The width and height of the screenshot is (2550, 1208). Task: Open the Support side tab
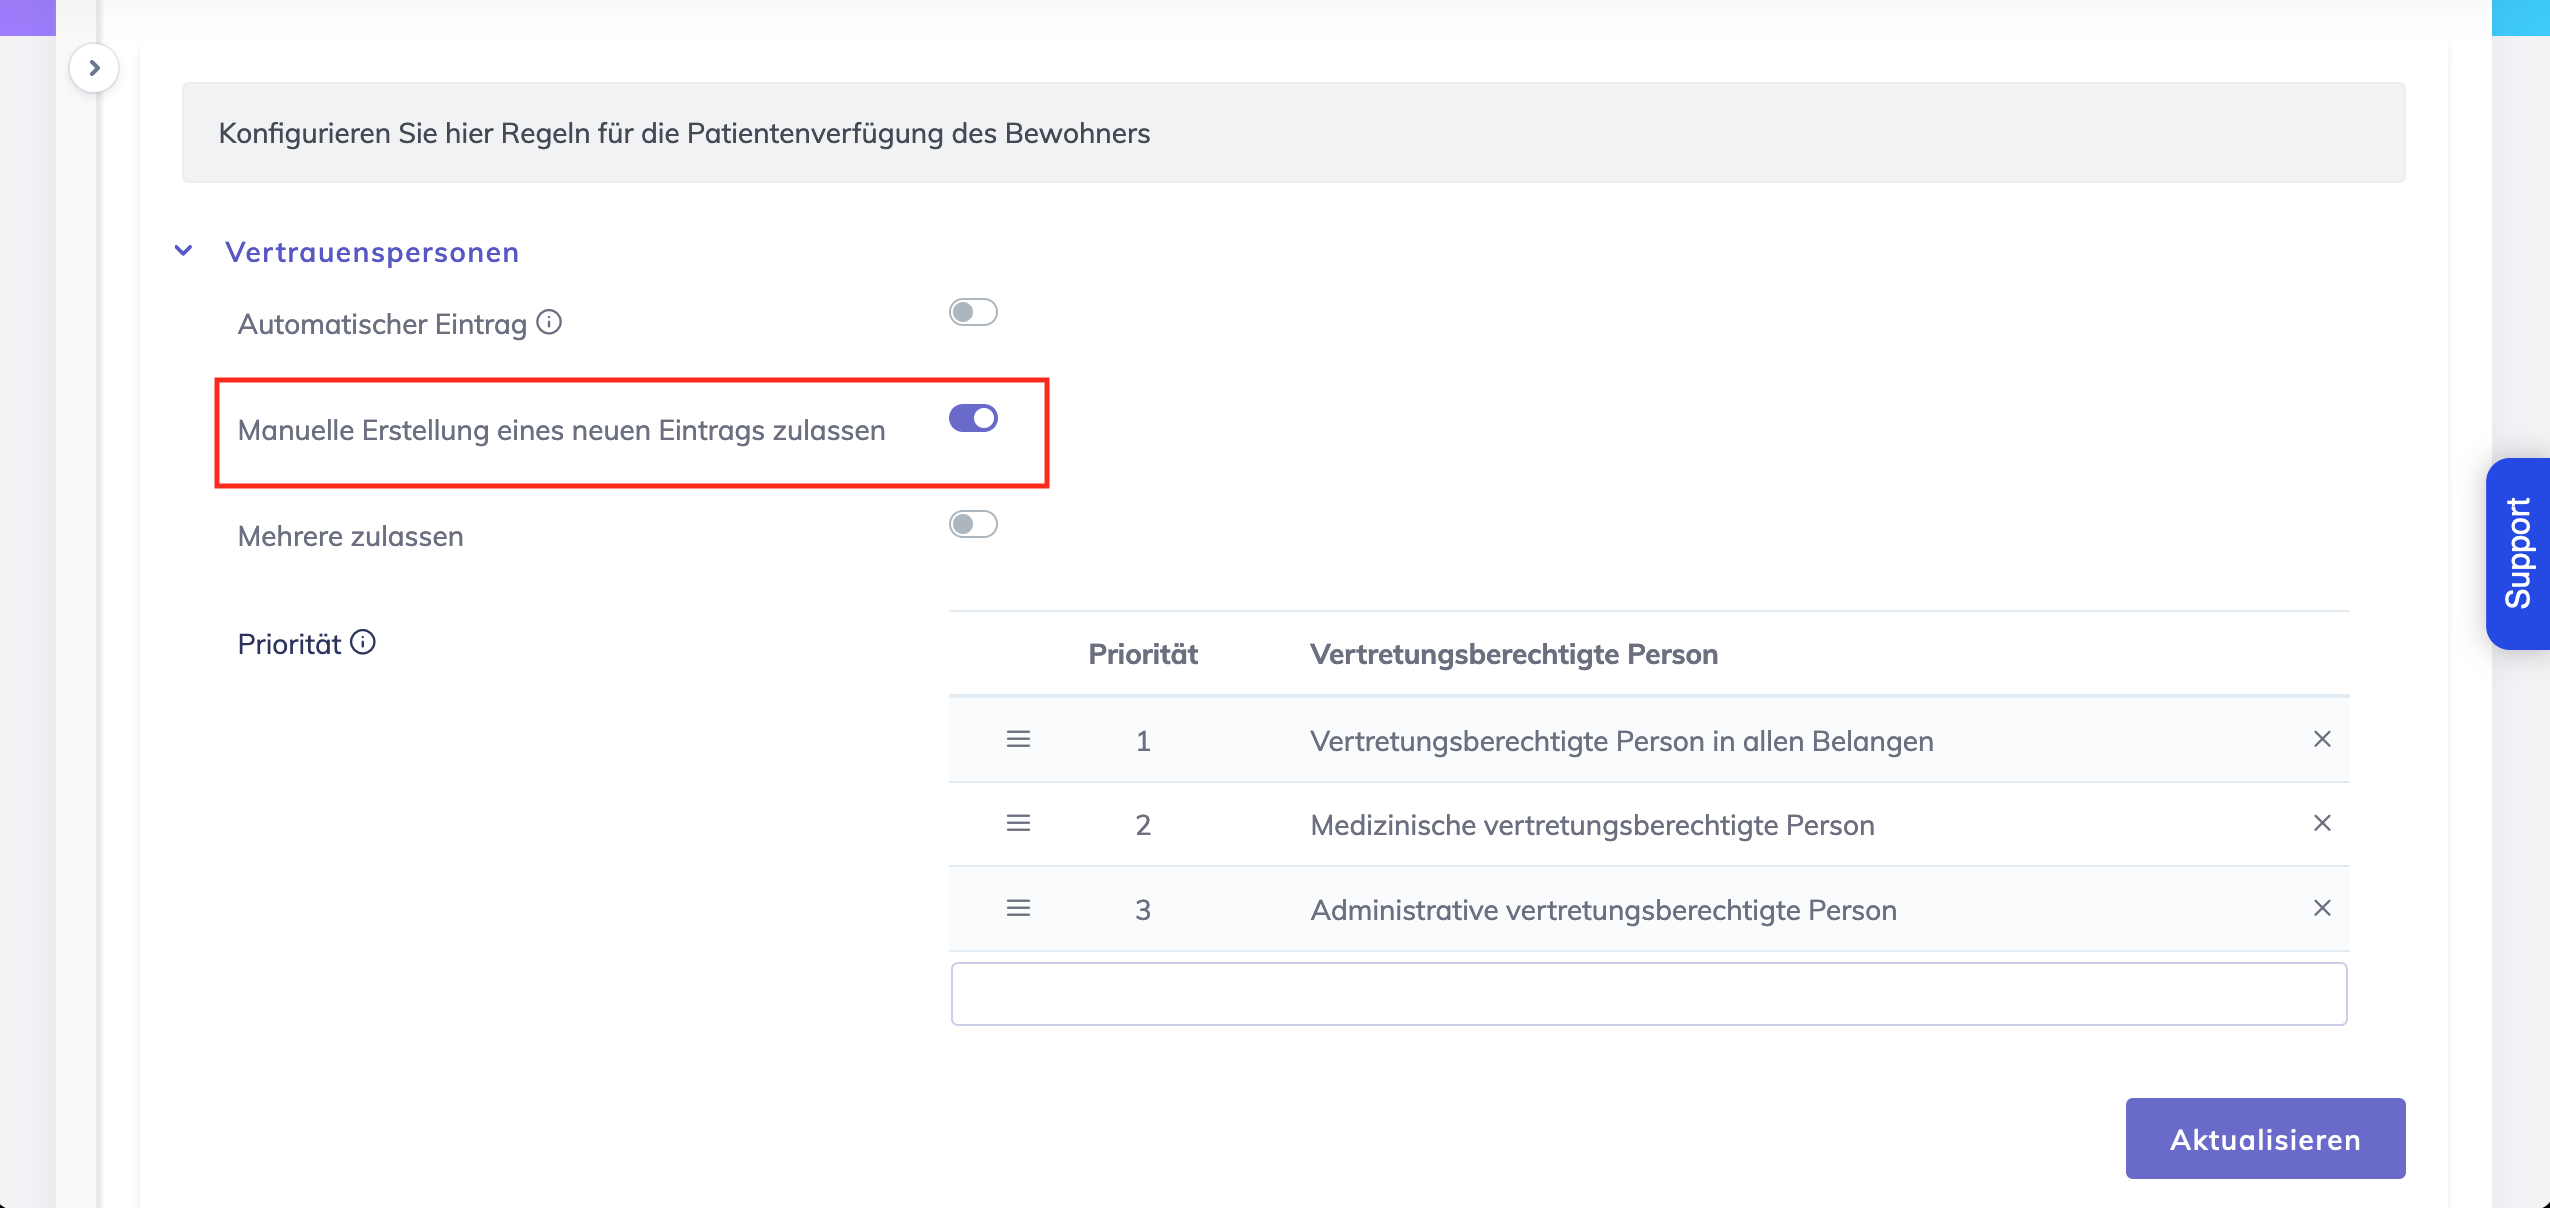pyautogui.click(x=2518, y=554)
